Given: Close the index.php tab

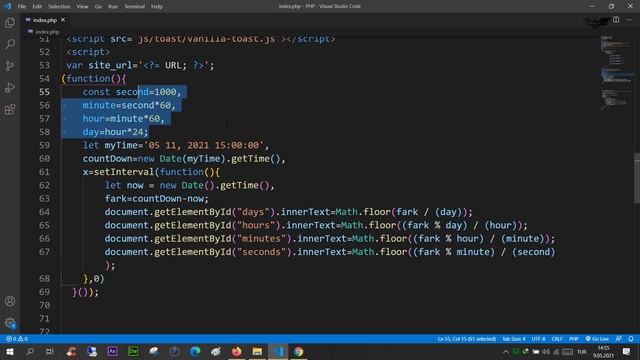Looking at the screenshot, I should [63, 20].
